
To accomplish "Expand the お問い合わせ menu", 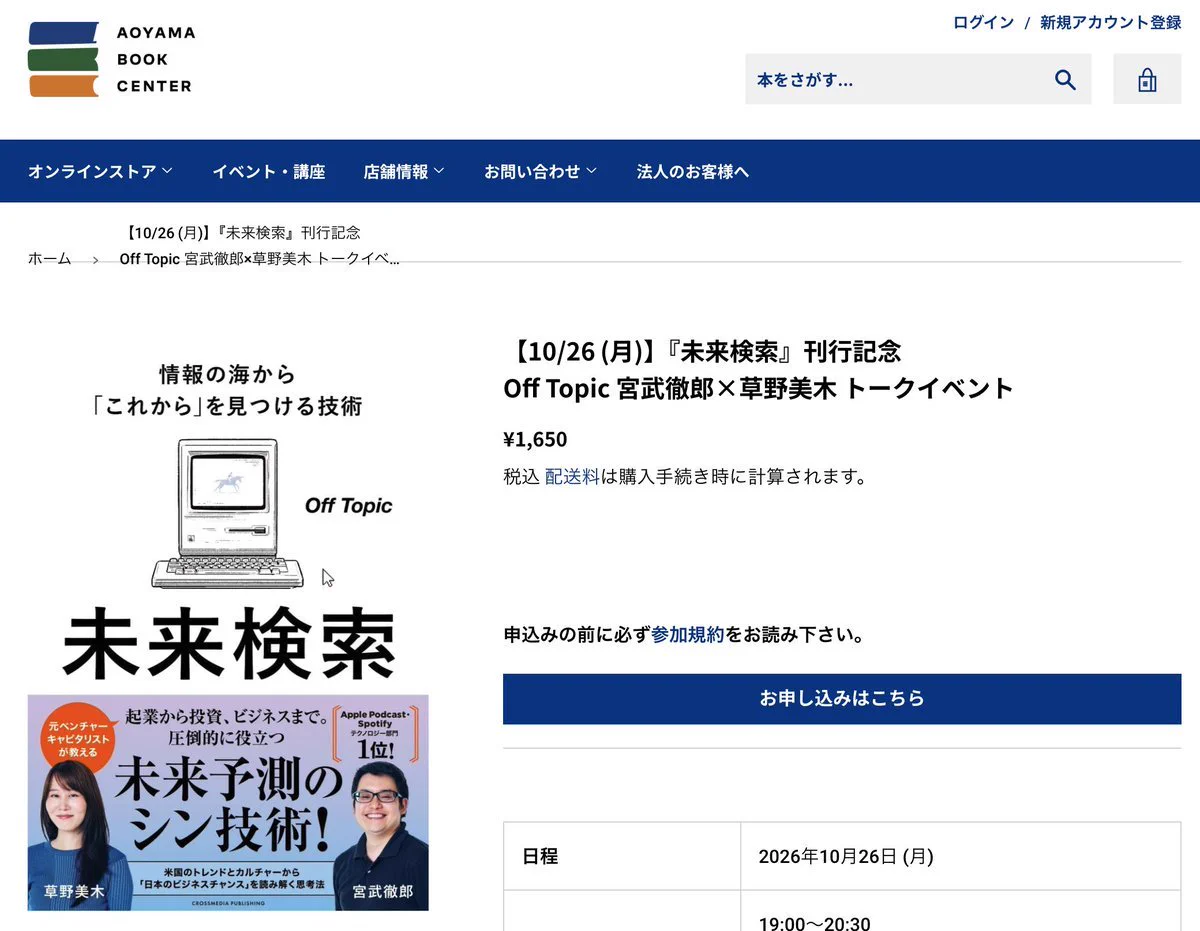I will 540,171.
